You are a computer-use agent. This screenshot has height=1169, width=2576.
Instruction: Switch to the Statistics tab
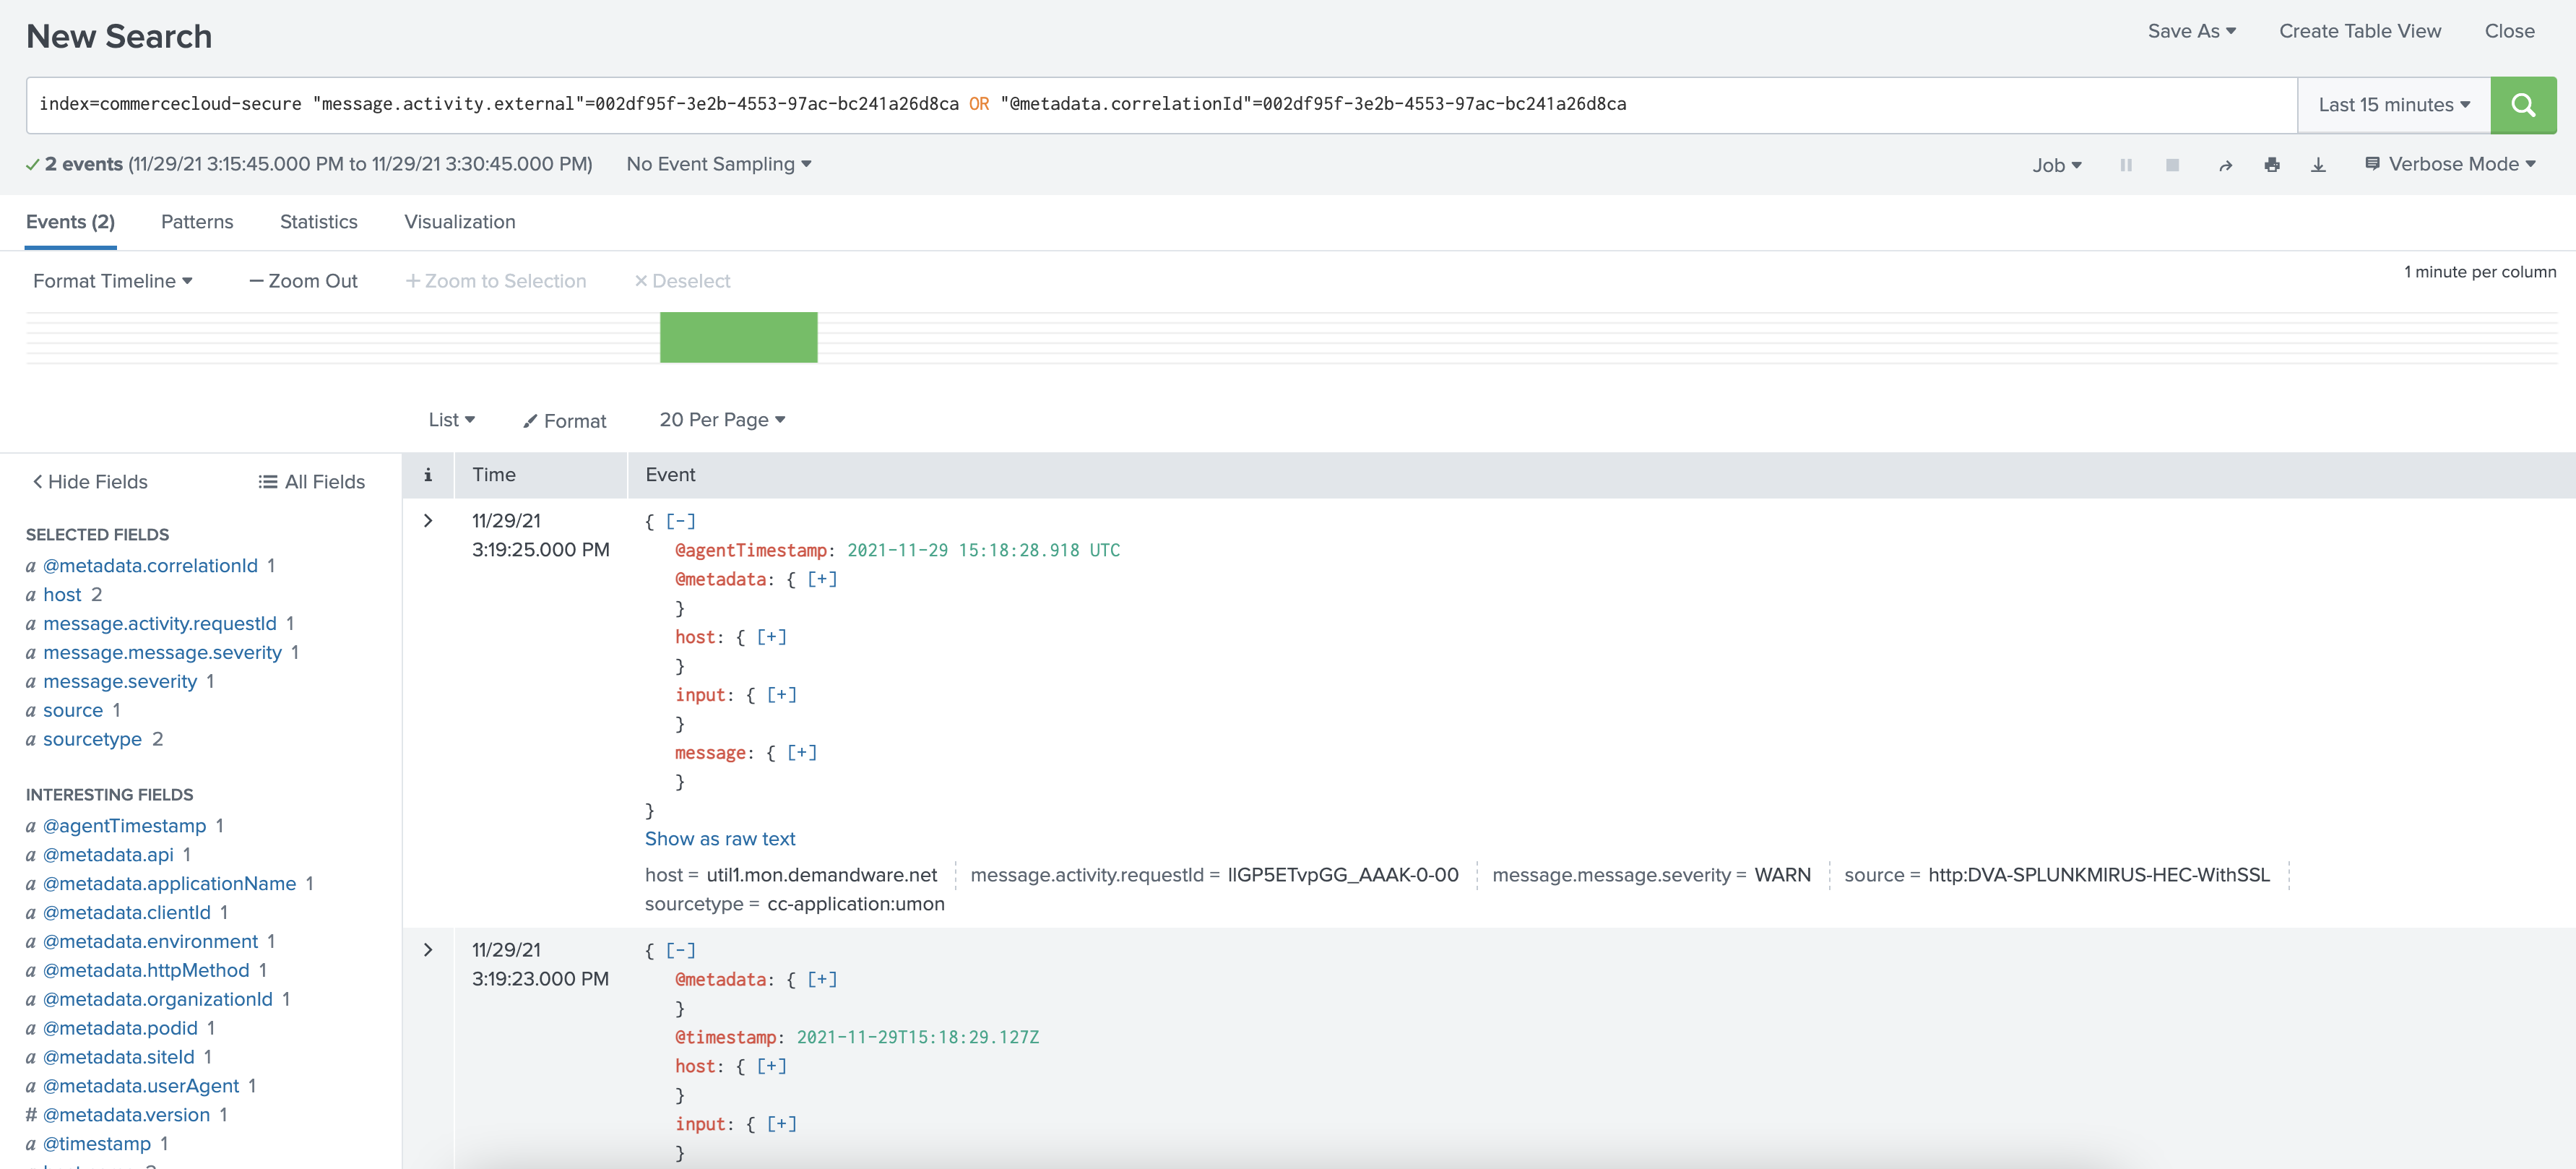click(318, 221)
